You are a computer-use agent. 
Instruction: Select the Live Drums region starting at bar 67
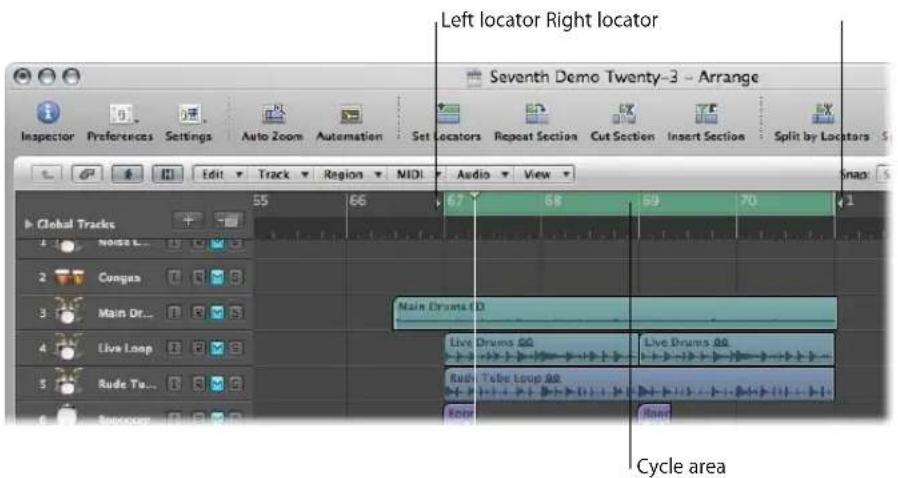541,349
